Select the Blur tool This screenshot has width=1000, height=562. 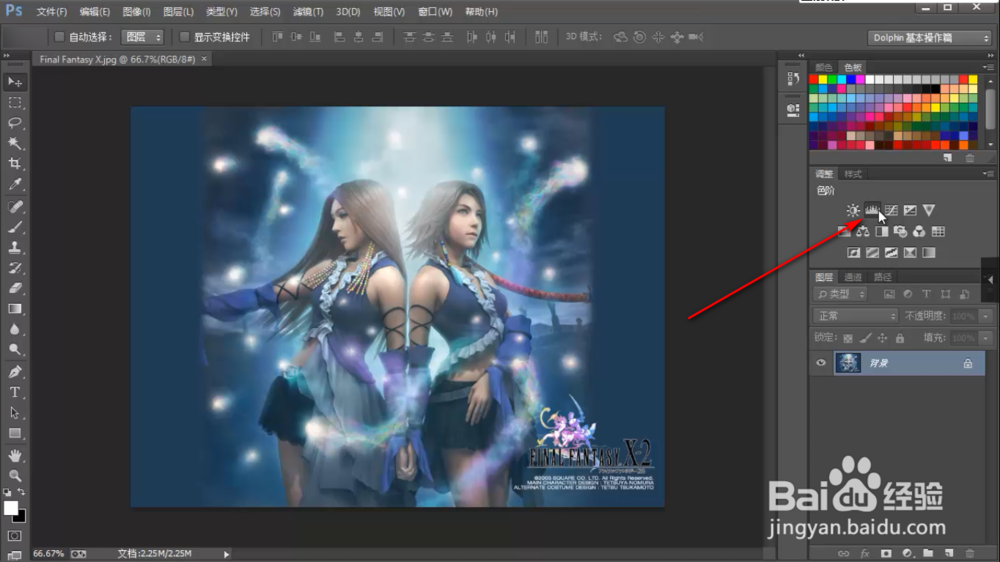pos(15,329)
